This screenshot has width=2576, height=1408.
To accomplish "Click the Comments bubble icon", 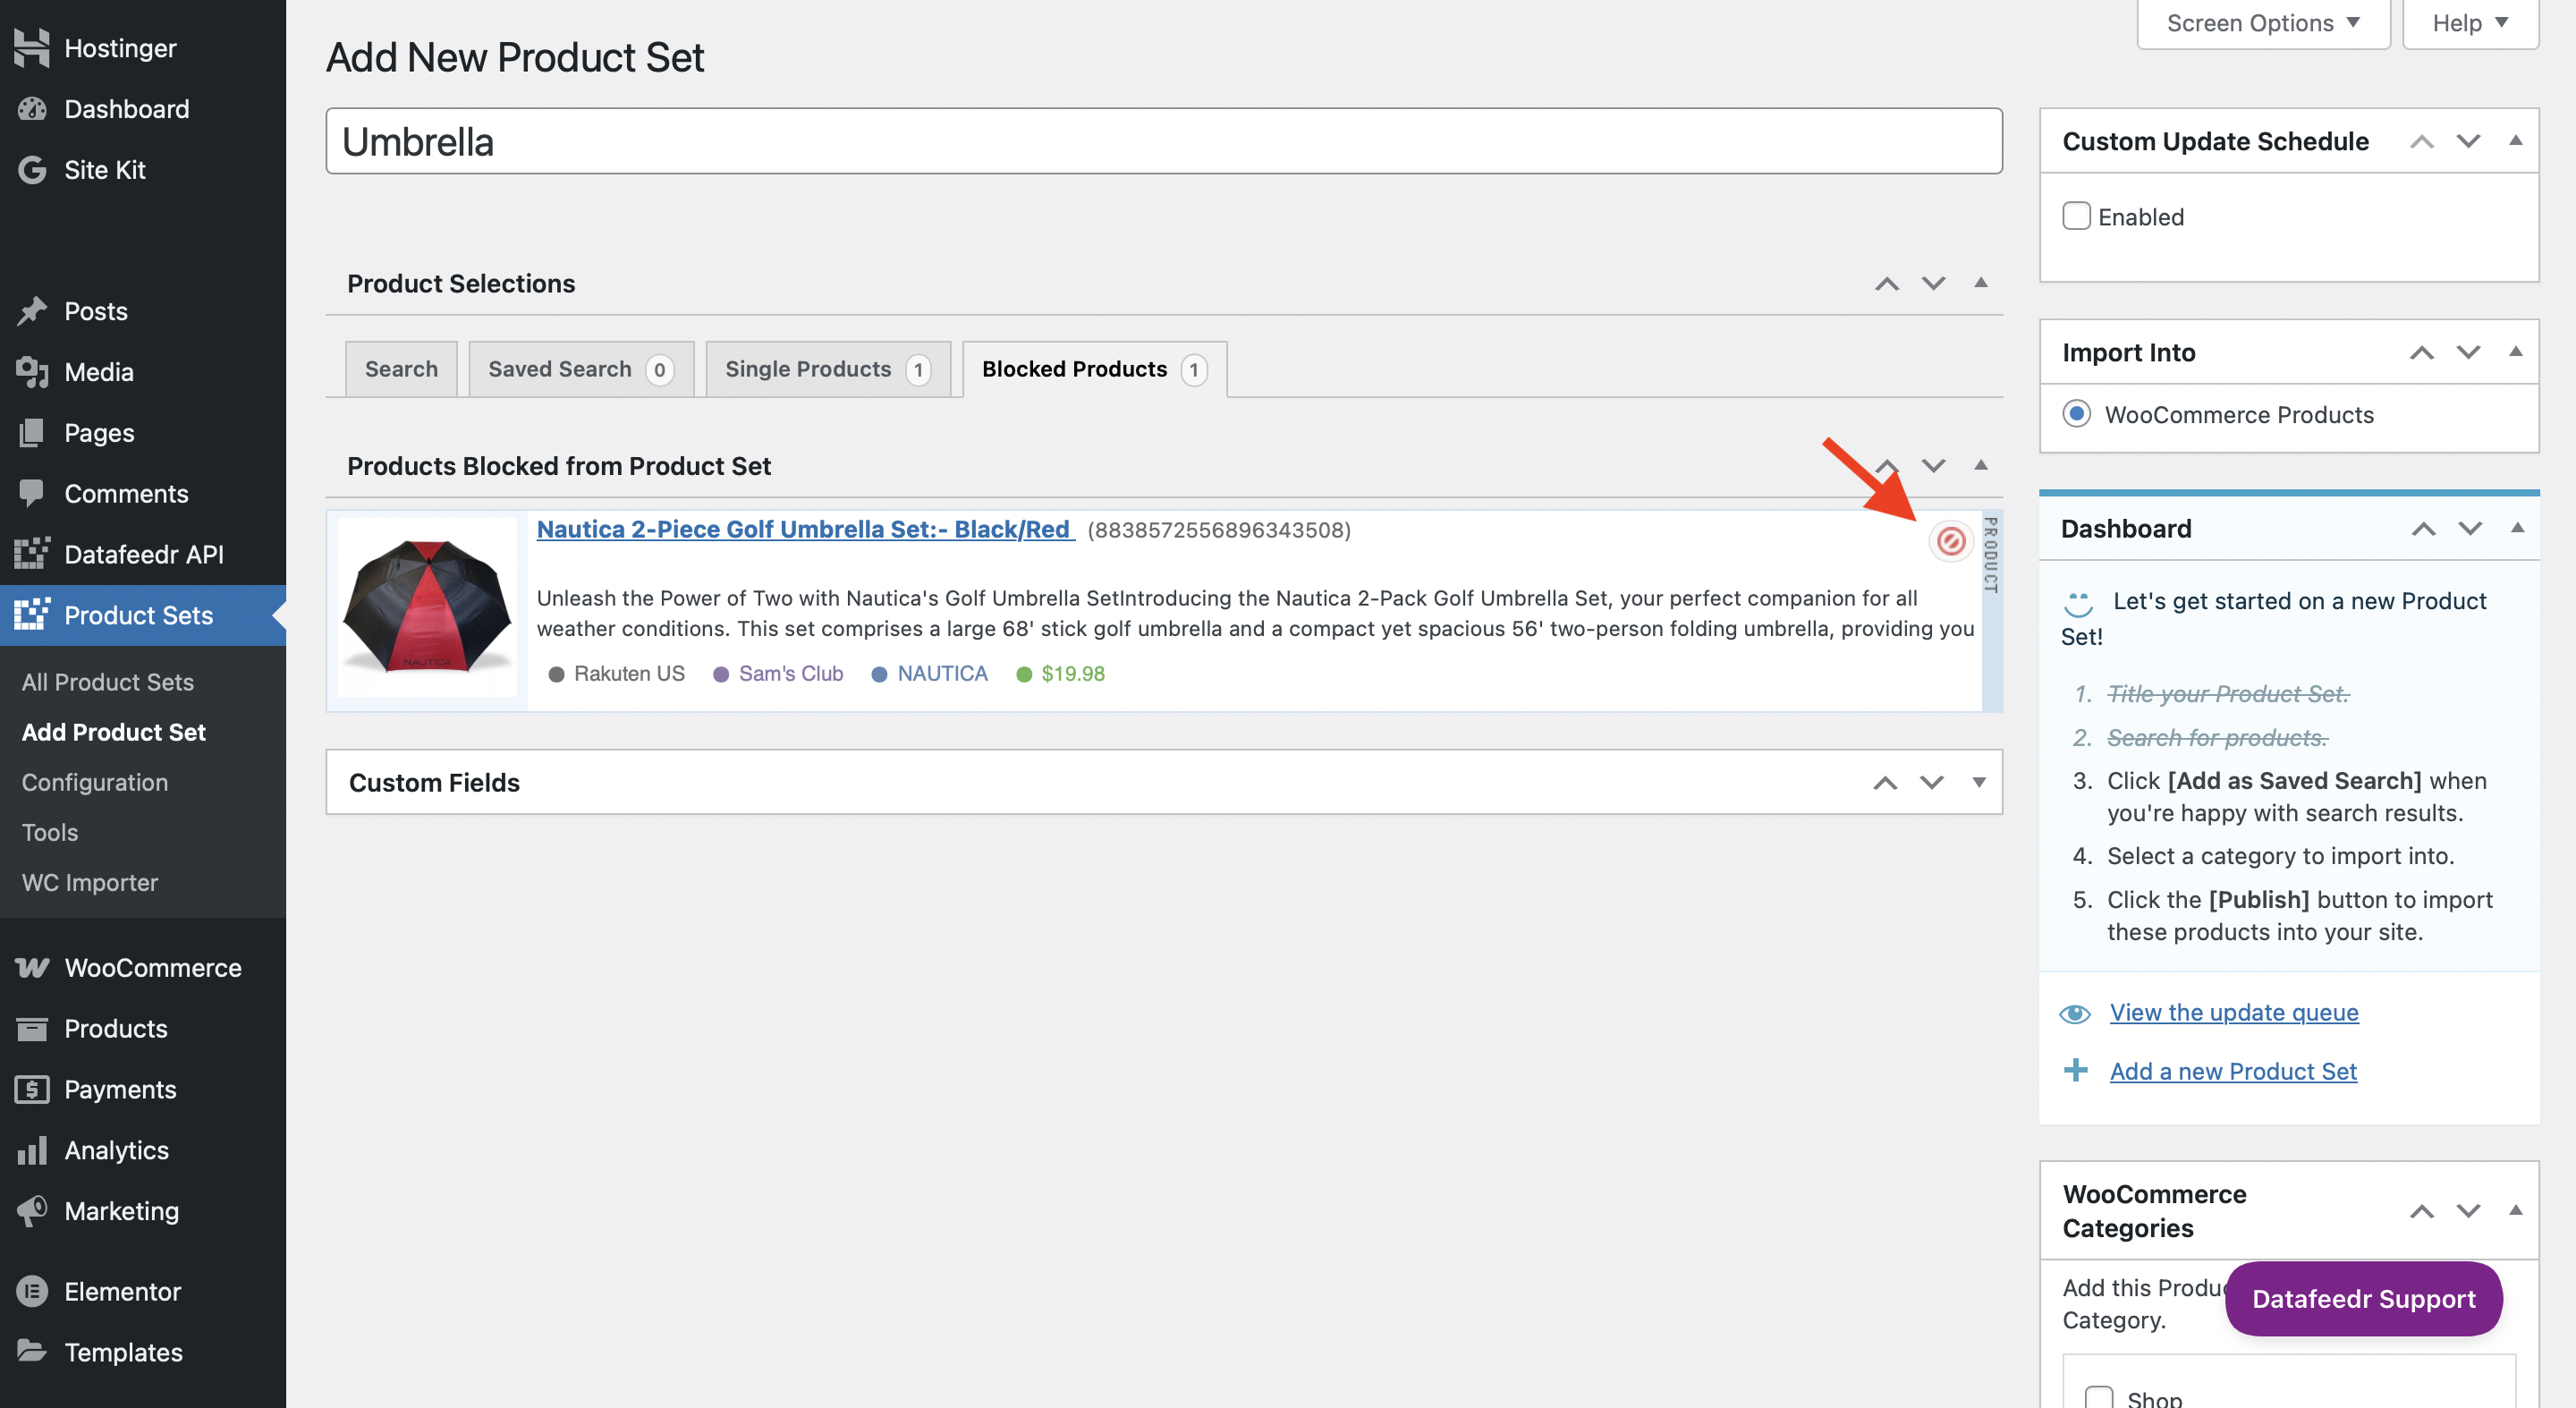I will pyautogui.click(x=32, y=493).
